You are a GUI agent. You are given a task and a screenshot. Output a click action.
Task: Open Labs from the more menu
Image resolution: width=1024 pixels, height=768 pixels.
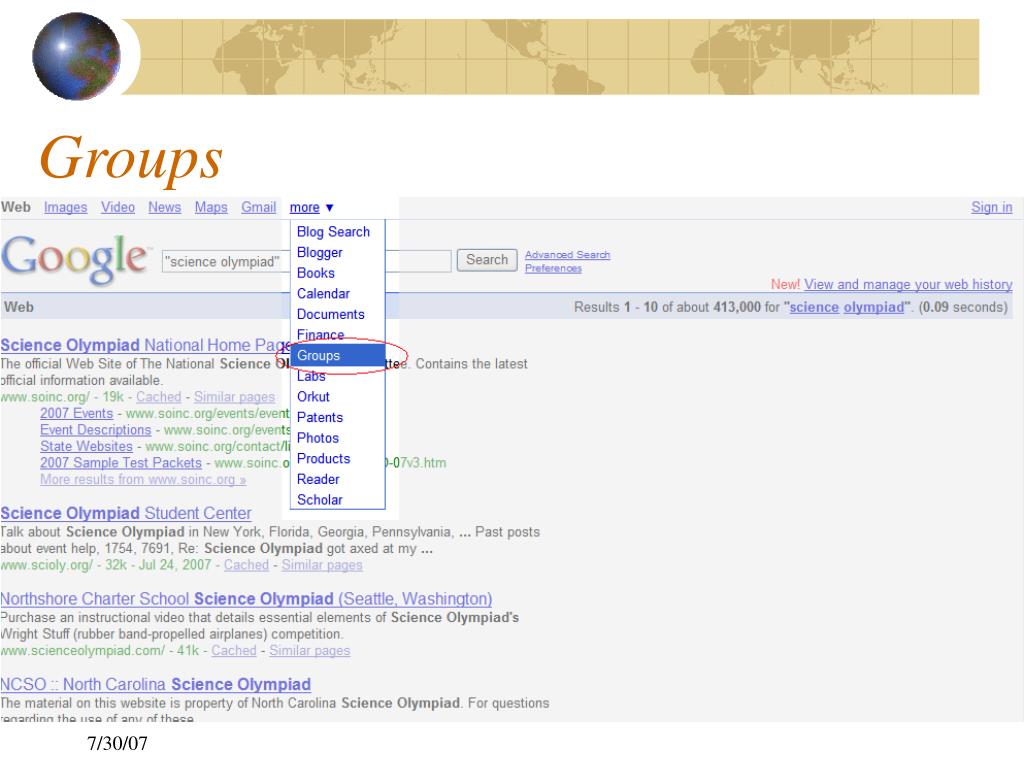tap(311, 376)
